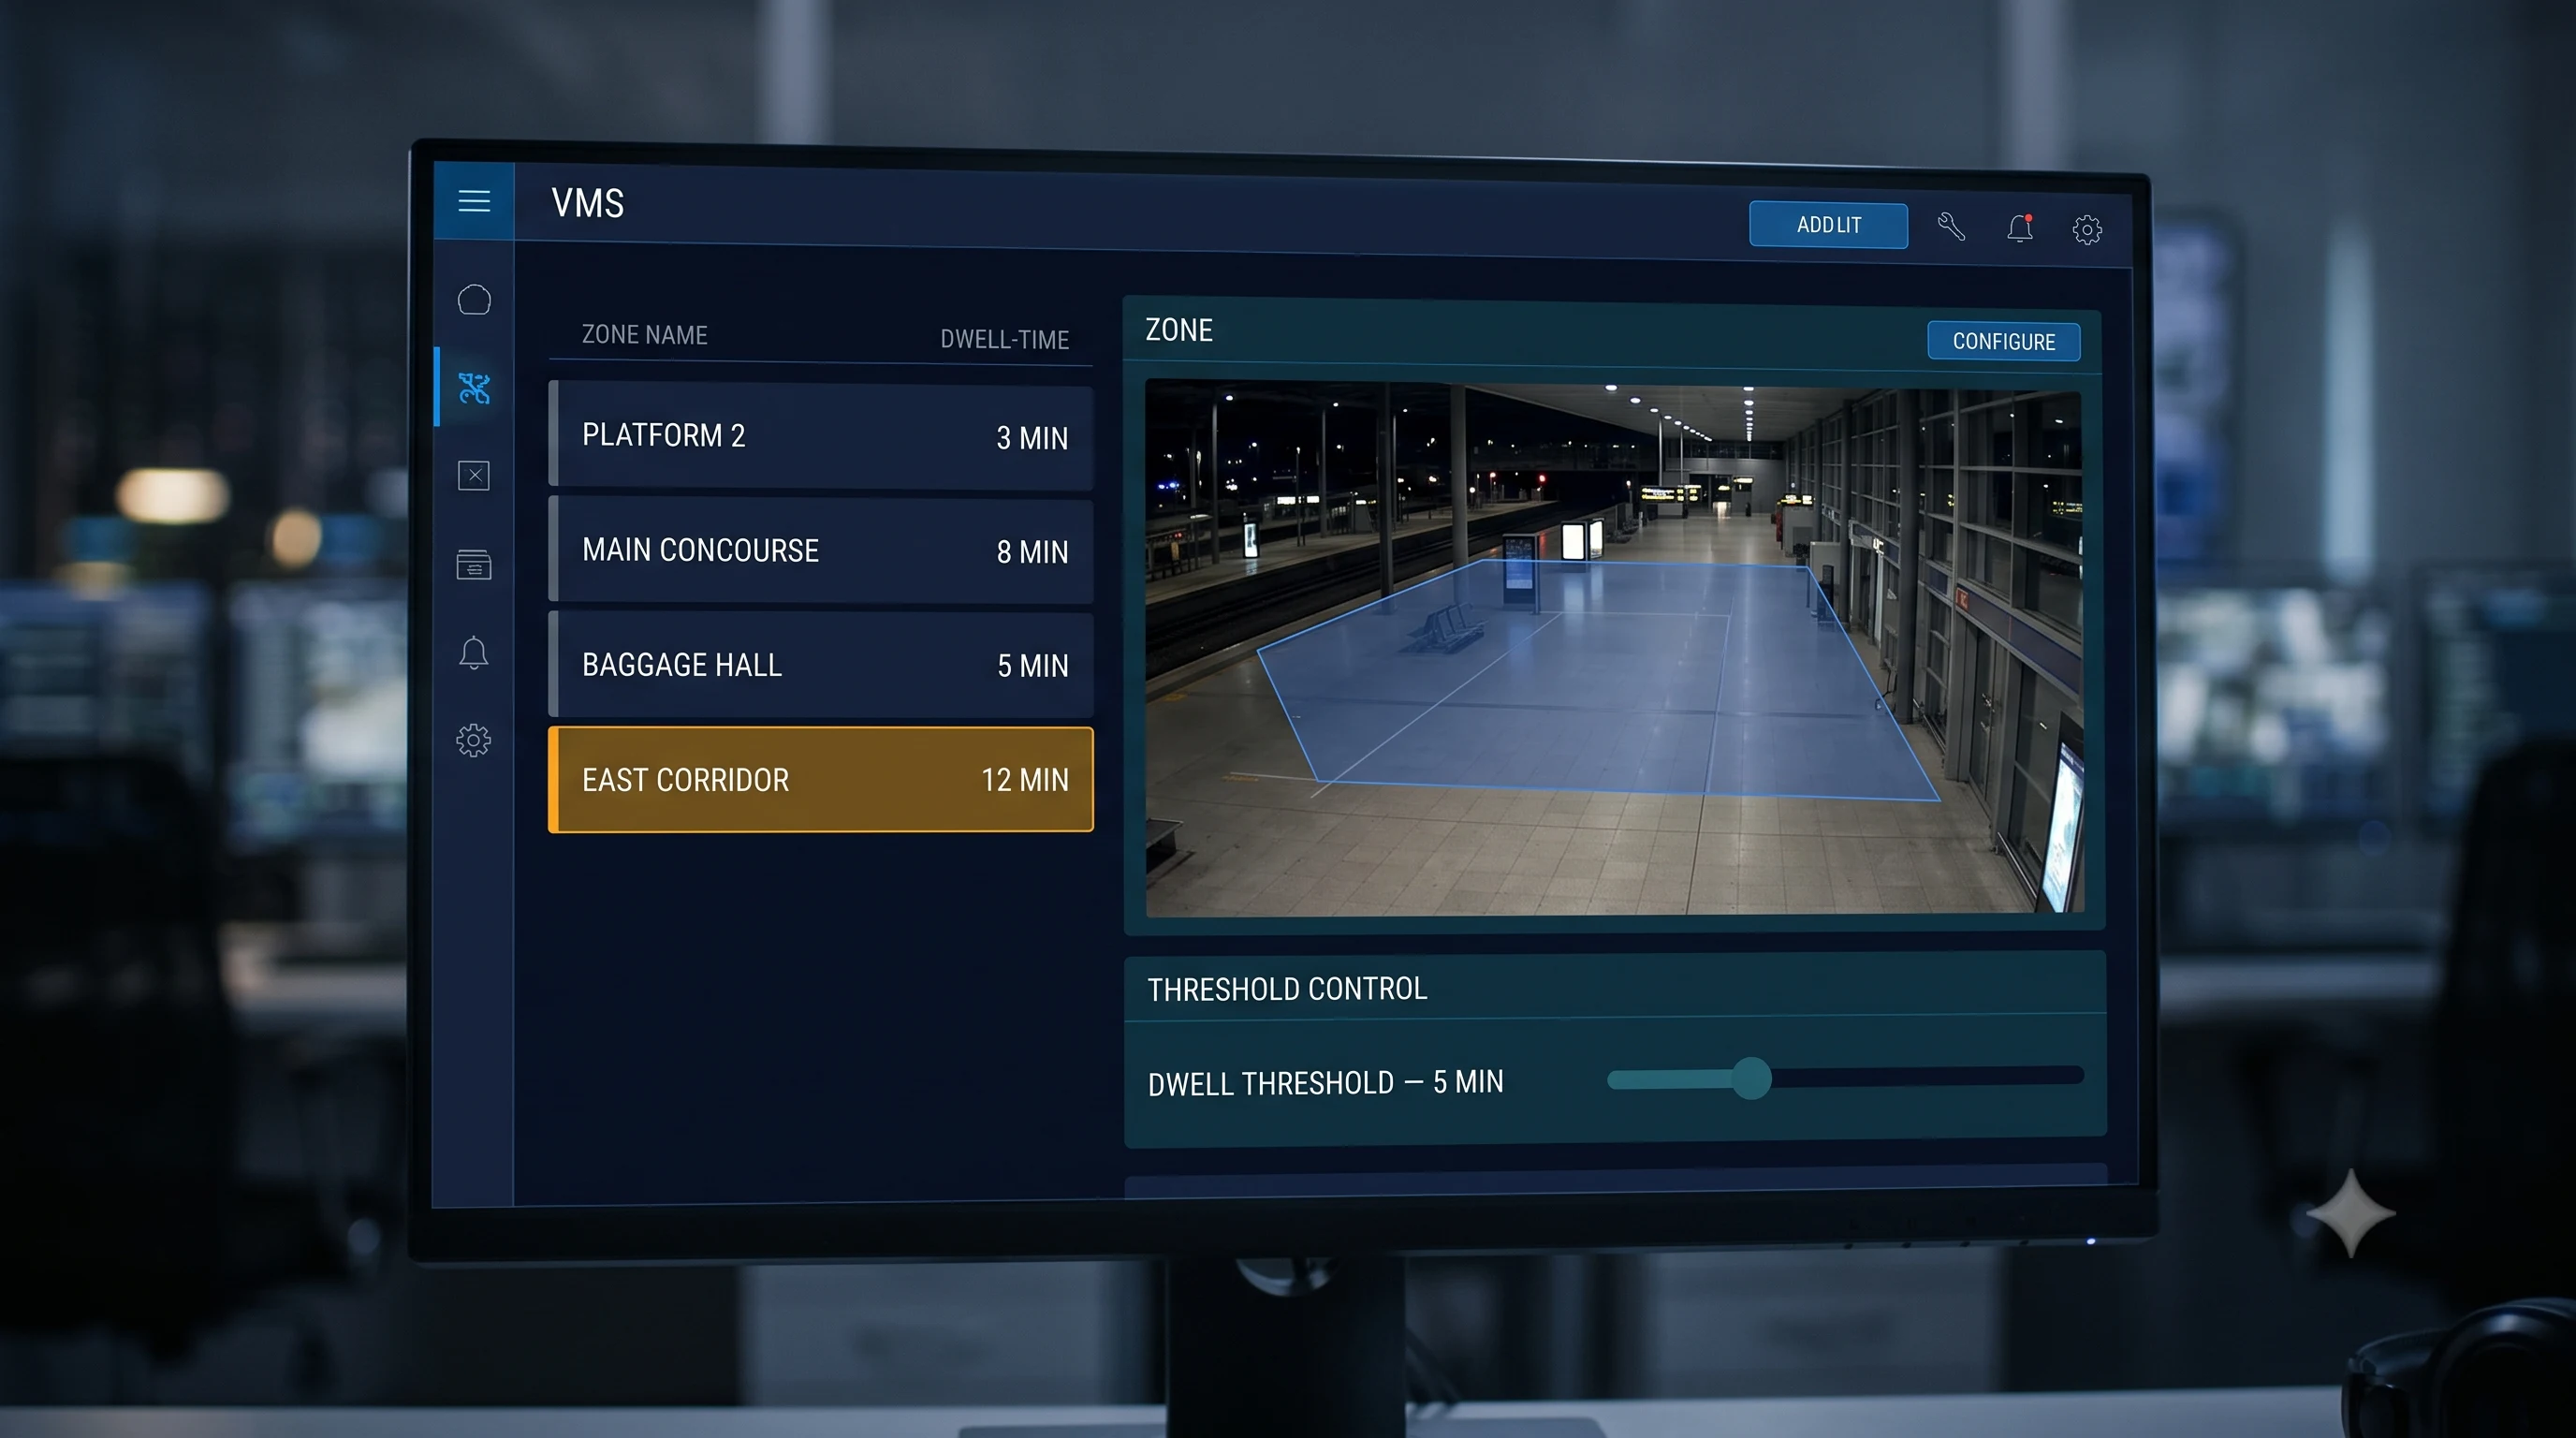Click the ADD LIT button

tap(1828, 225)
